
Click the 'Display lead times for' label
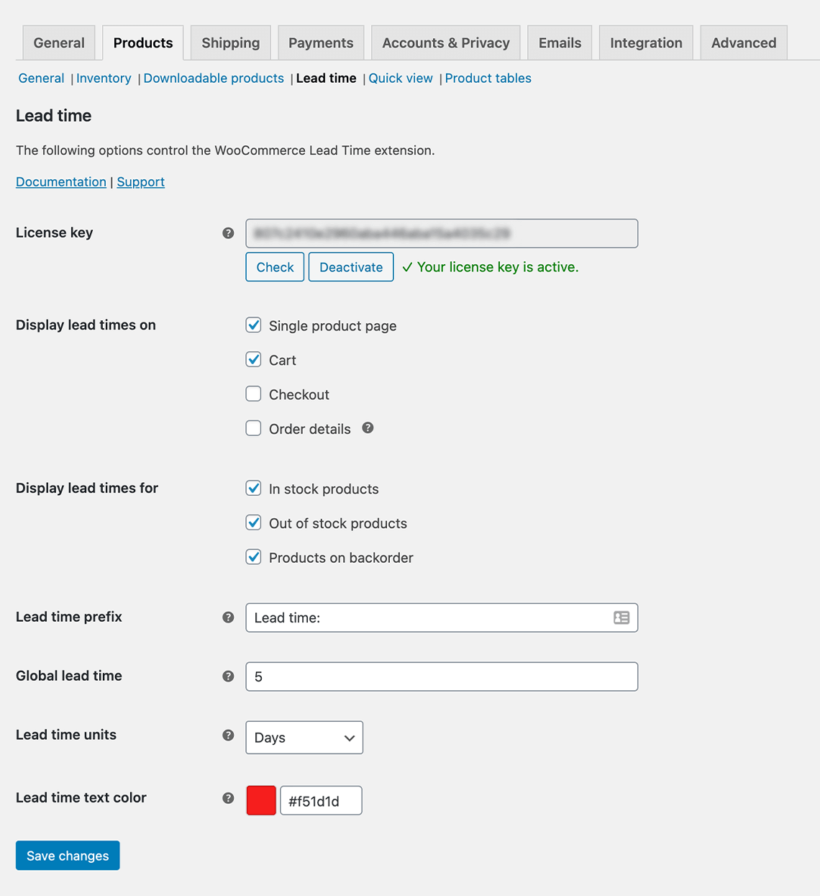(87, 488)
